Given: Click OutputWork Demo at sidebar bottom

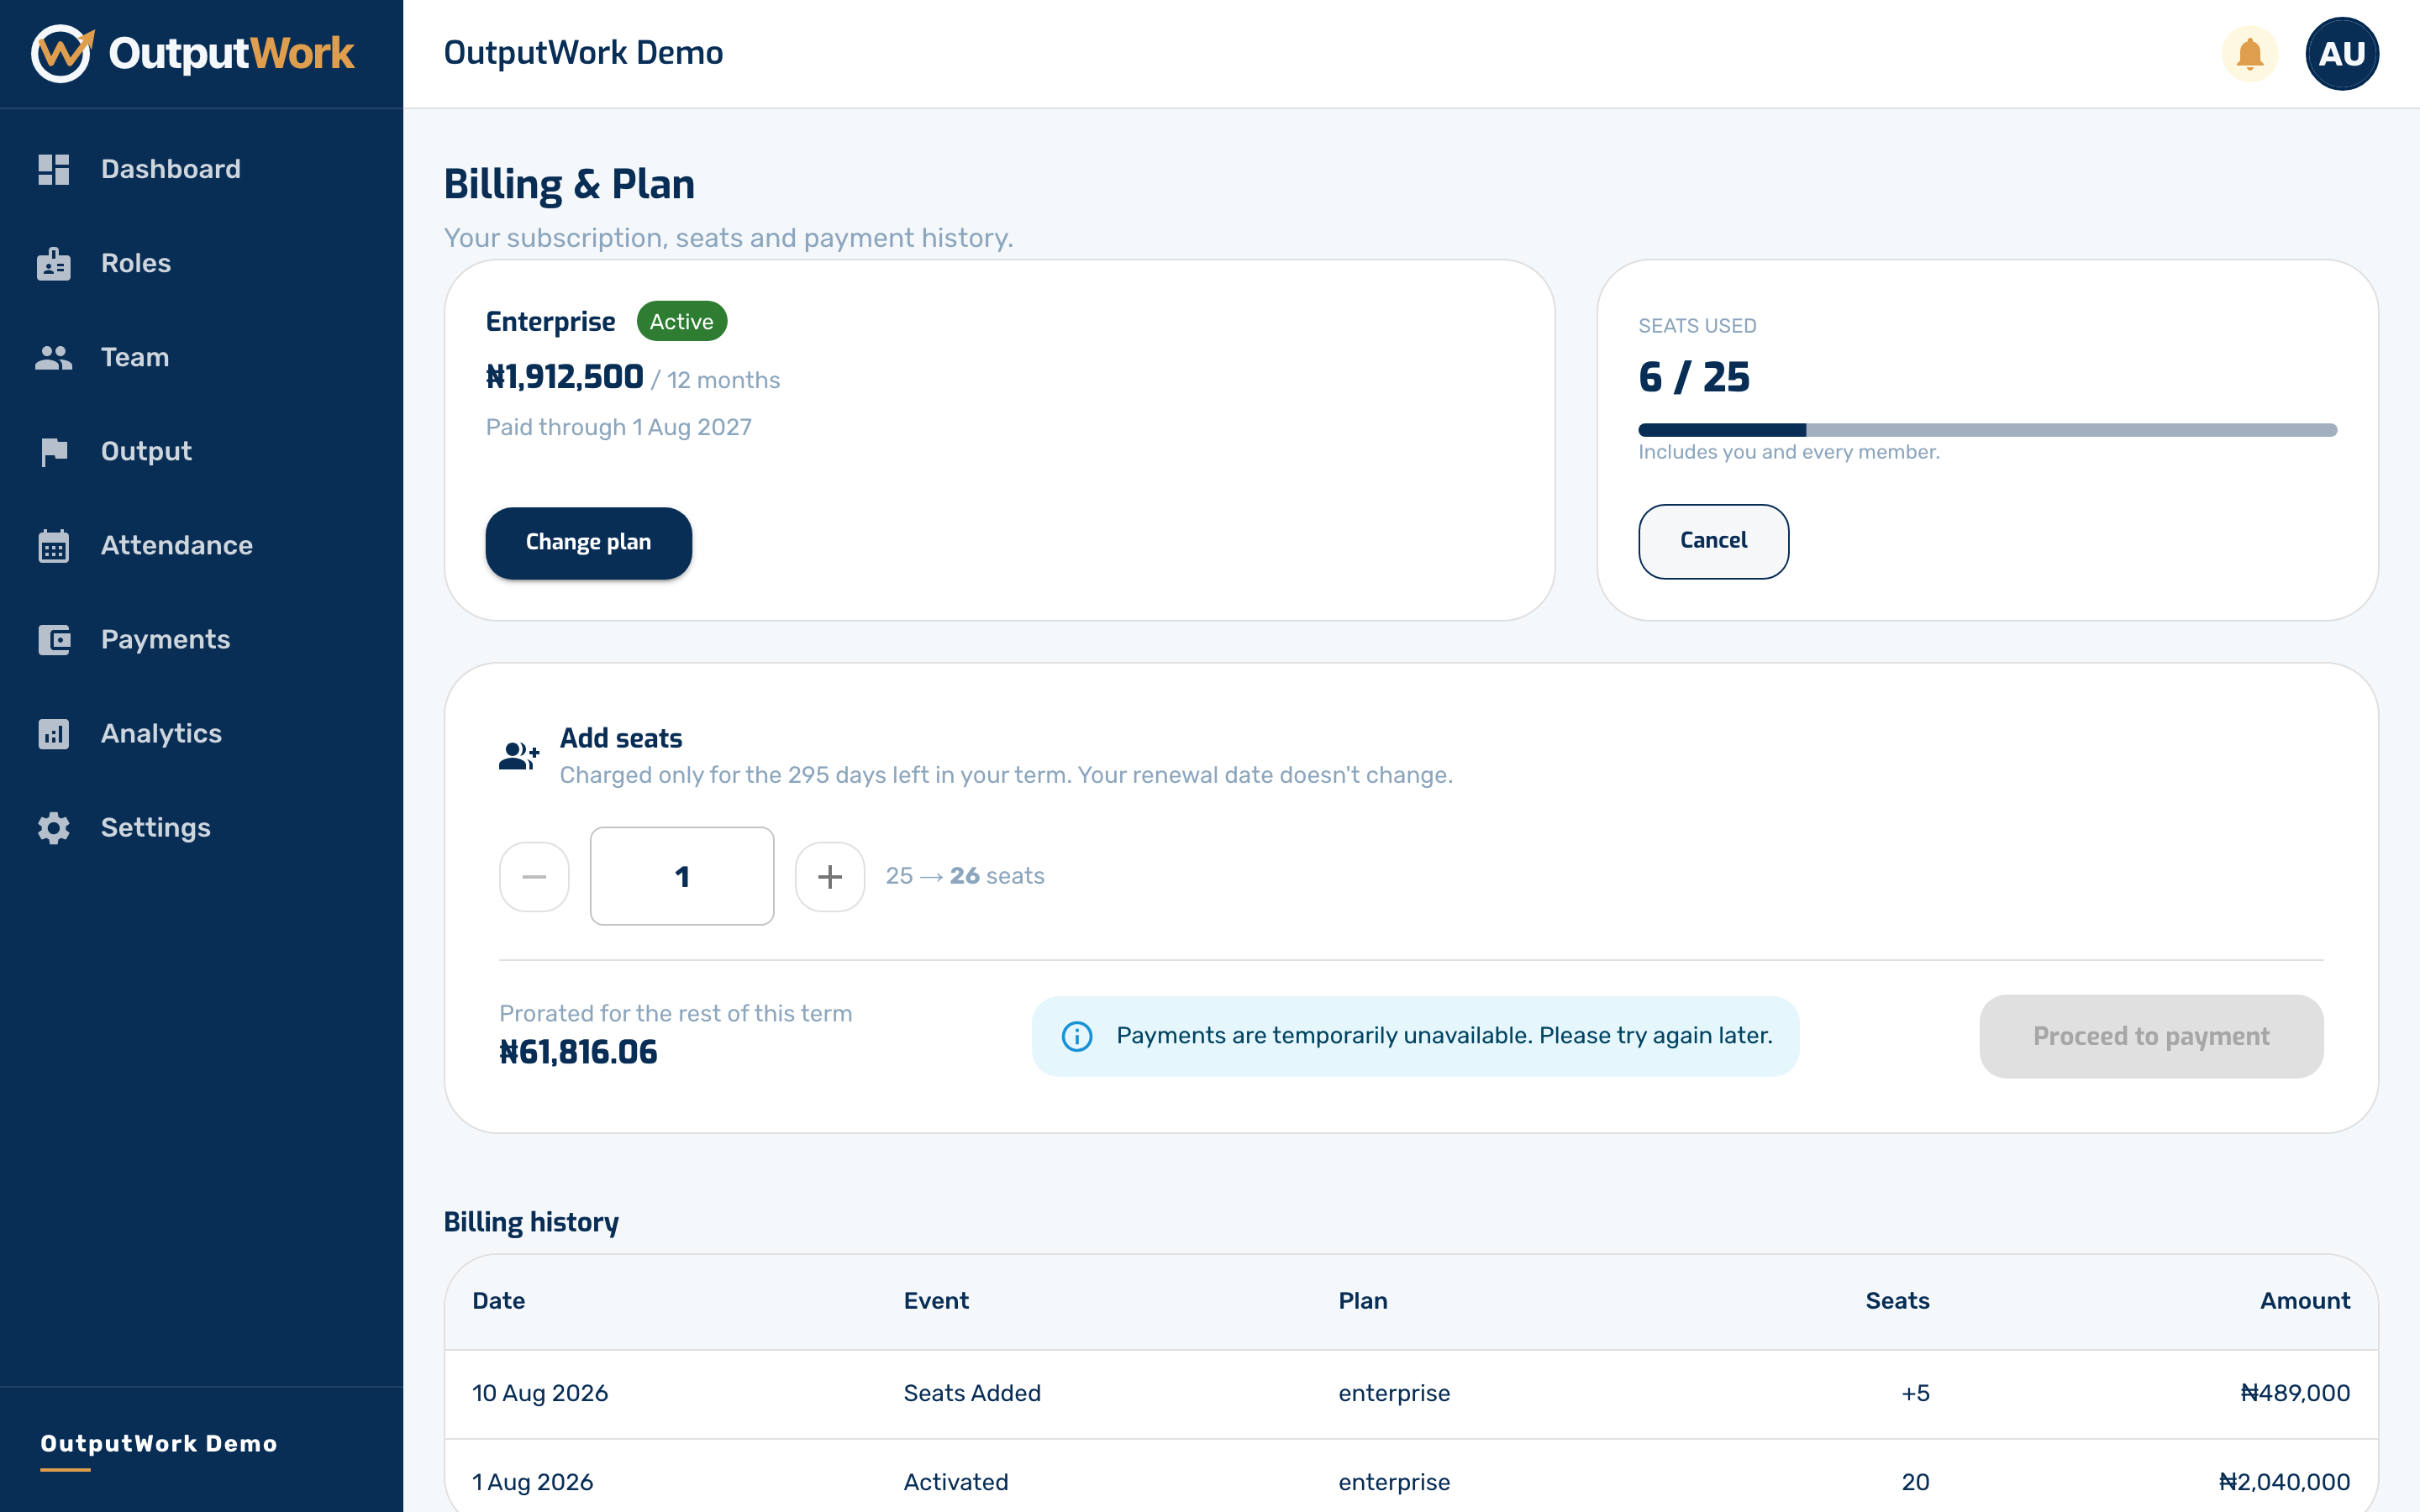Looking at the screenshot, I should coord(159,1443).
